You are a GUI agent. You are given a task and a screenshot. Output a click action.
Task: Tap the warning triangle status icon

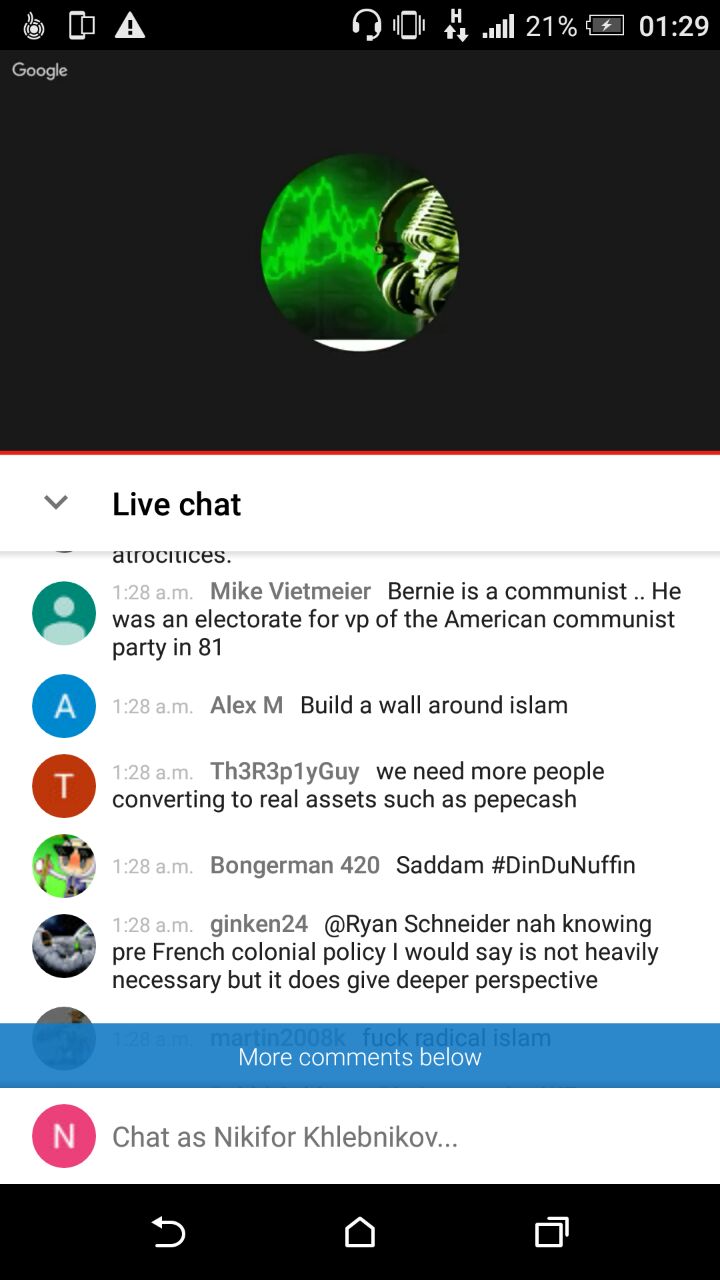click(x=130, y=25)
